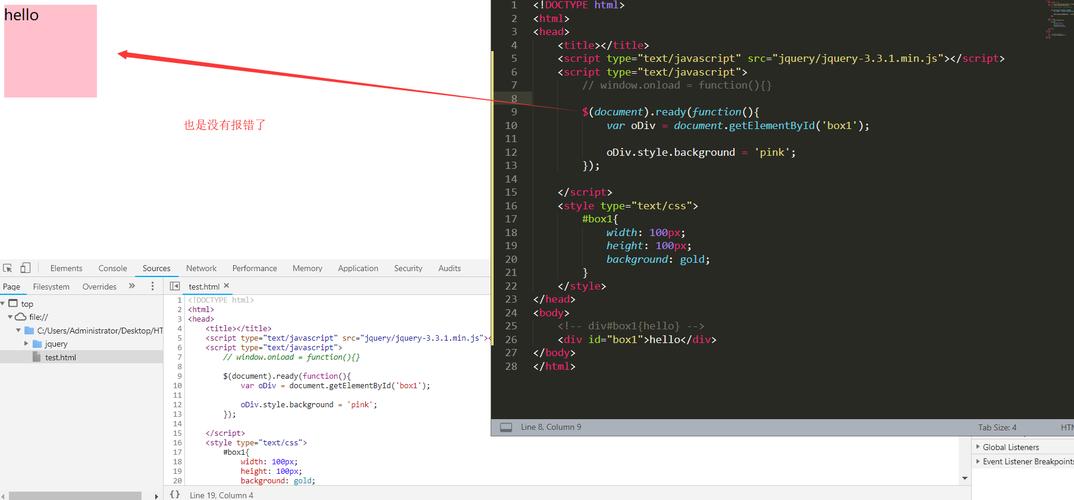Toggle Sublime side bar icon in status bar
This screenshot has height=500, width=1074.
[506, 427]
